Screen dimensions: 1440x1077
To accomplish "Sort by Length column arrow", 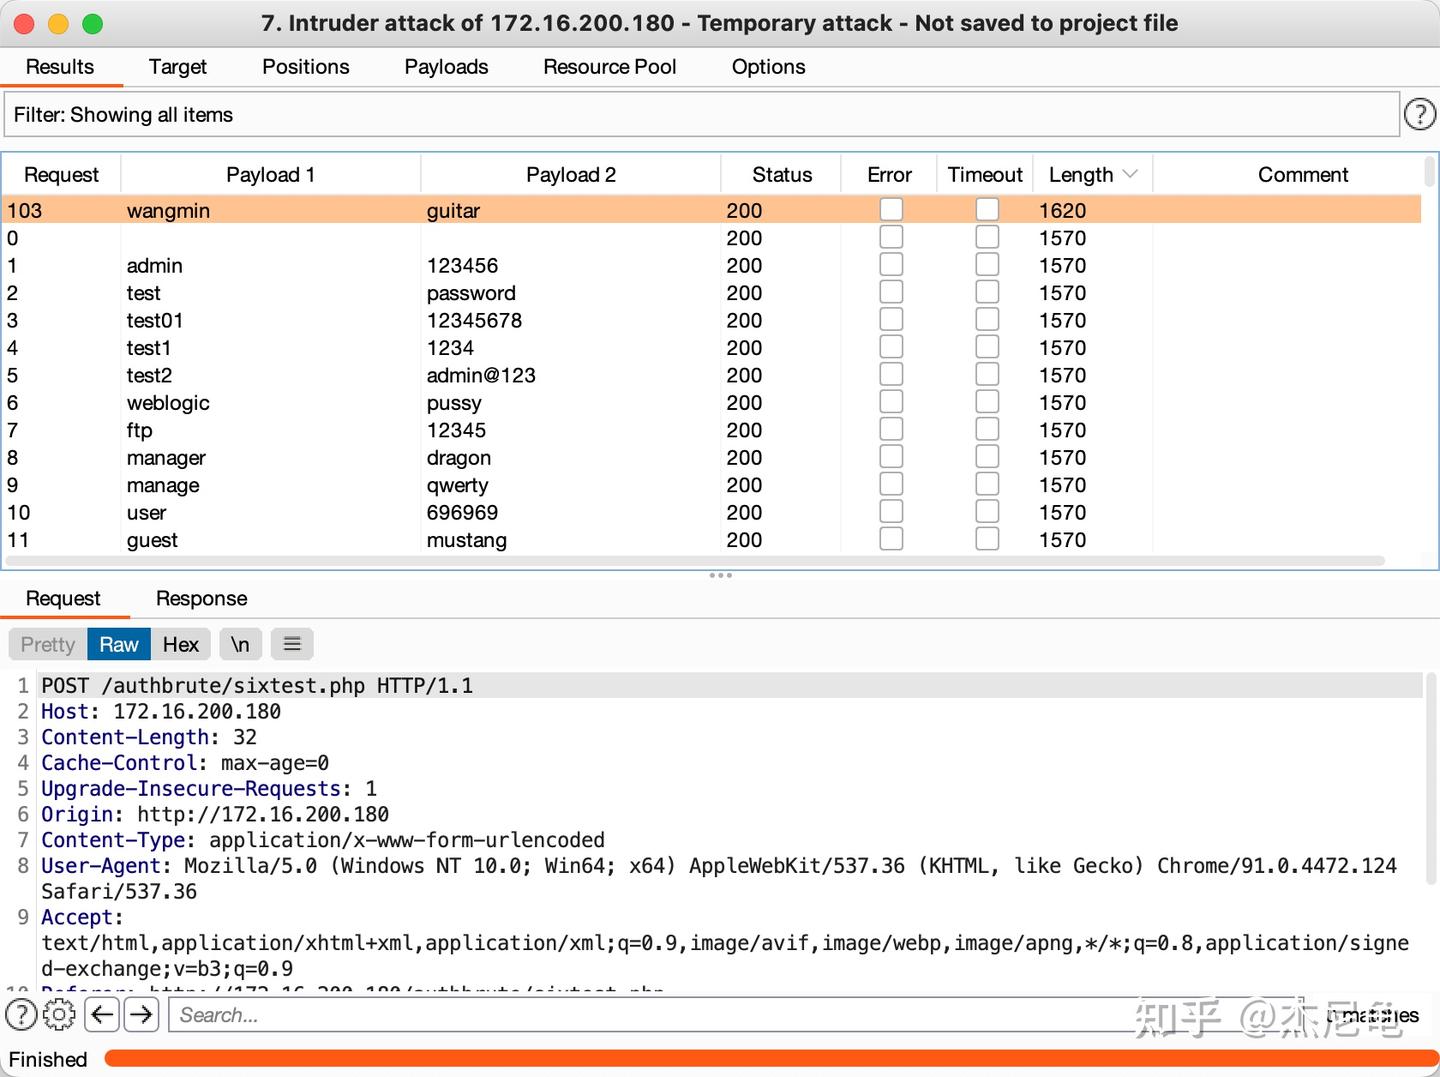I will click(1130, 174).
